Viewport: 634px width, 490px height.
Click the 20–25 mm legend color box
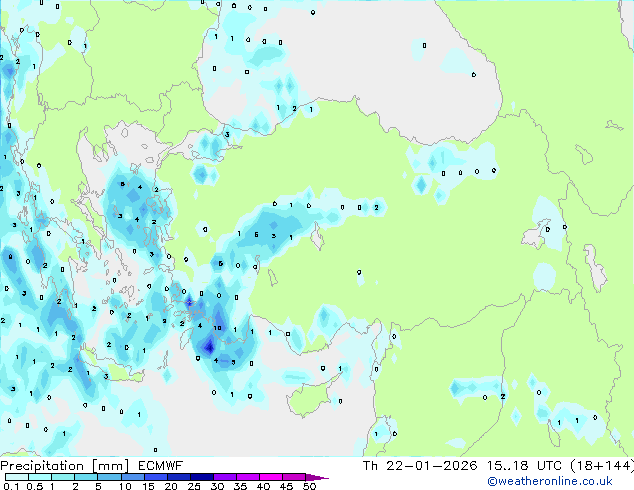178,477
